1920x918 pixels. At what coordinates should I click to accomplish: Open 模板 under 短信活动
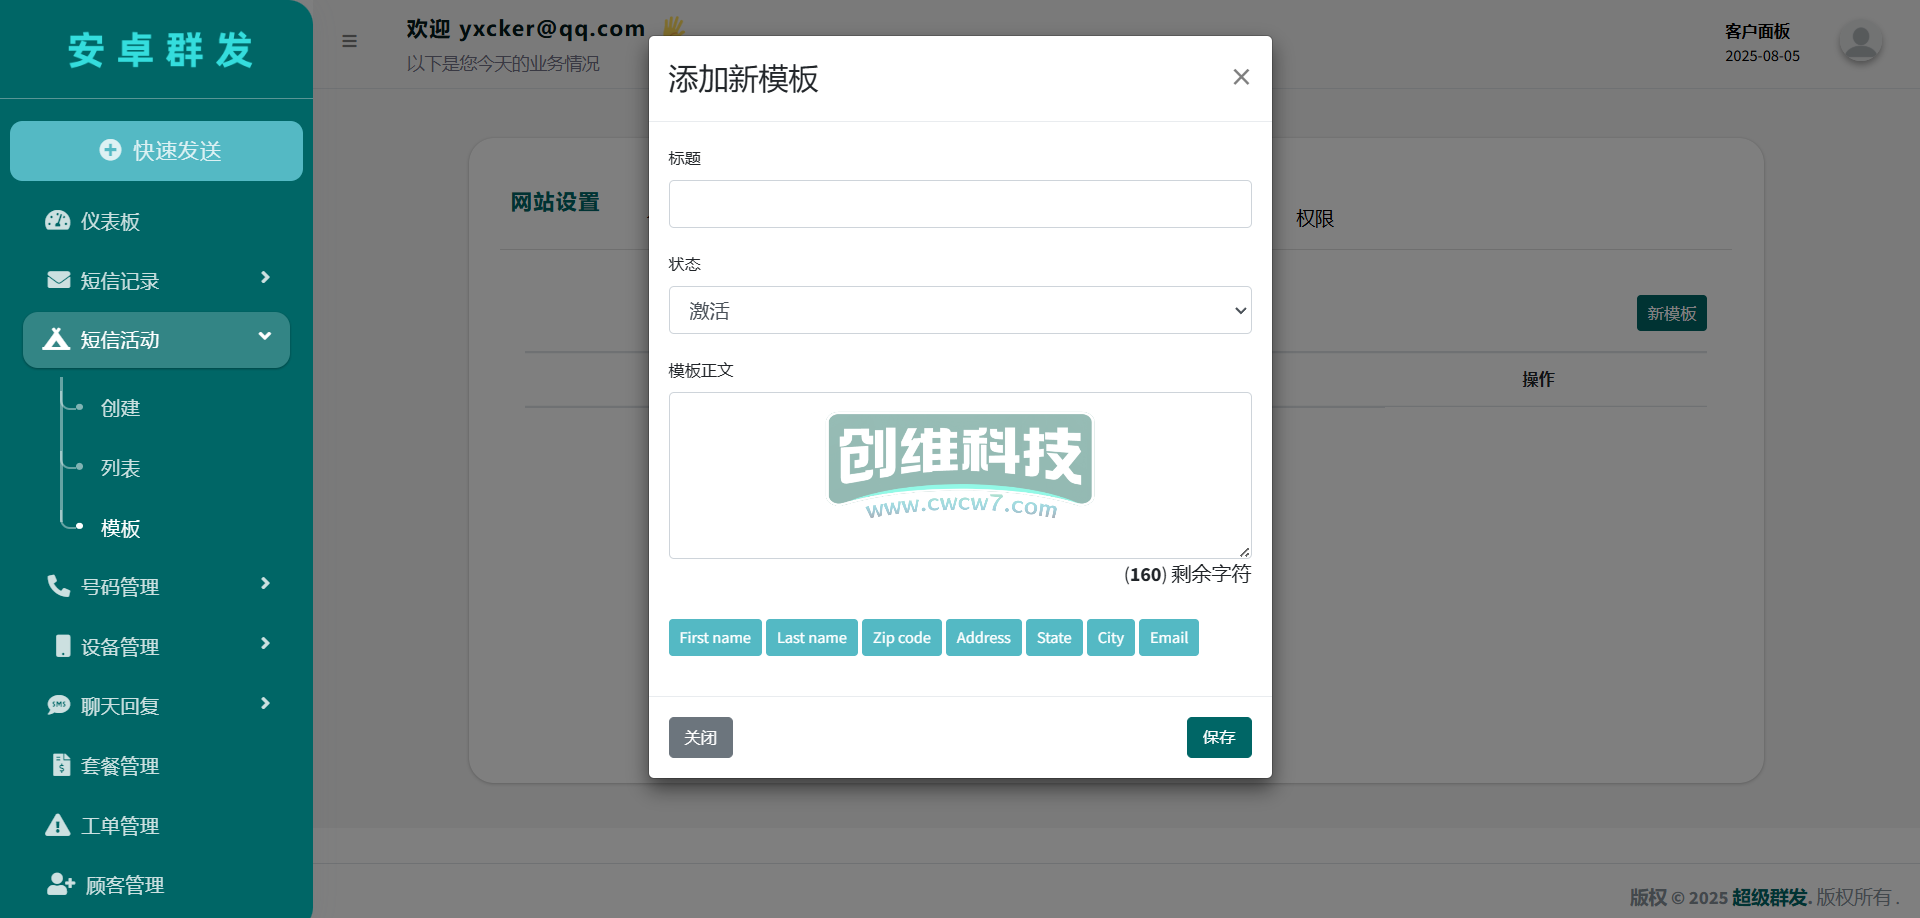pyautogui.click(x=120, y=528)
